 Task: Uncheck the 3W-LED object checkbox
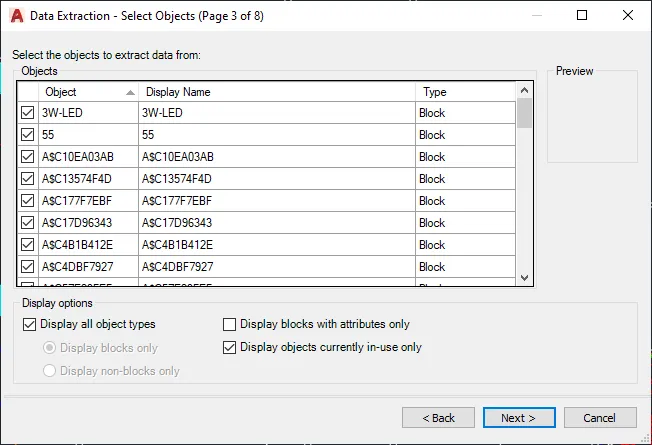coord(27,113)
